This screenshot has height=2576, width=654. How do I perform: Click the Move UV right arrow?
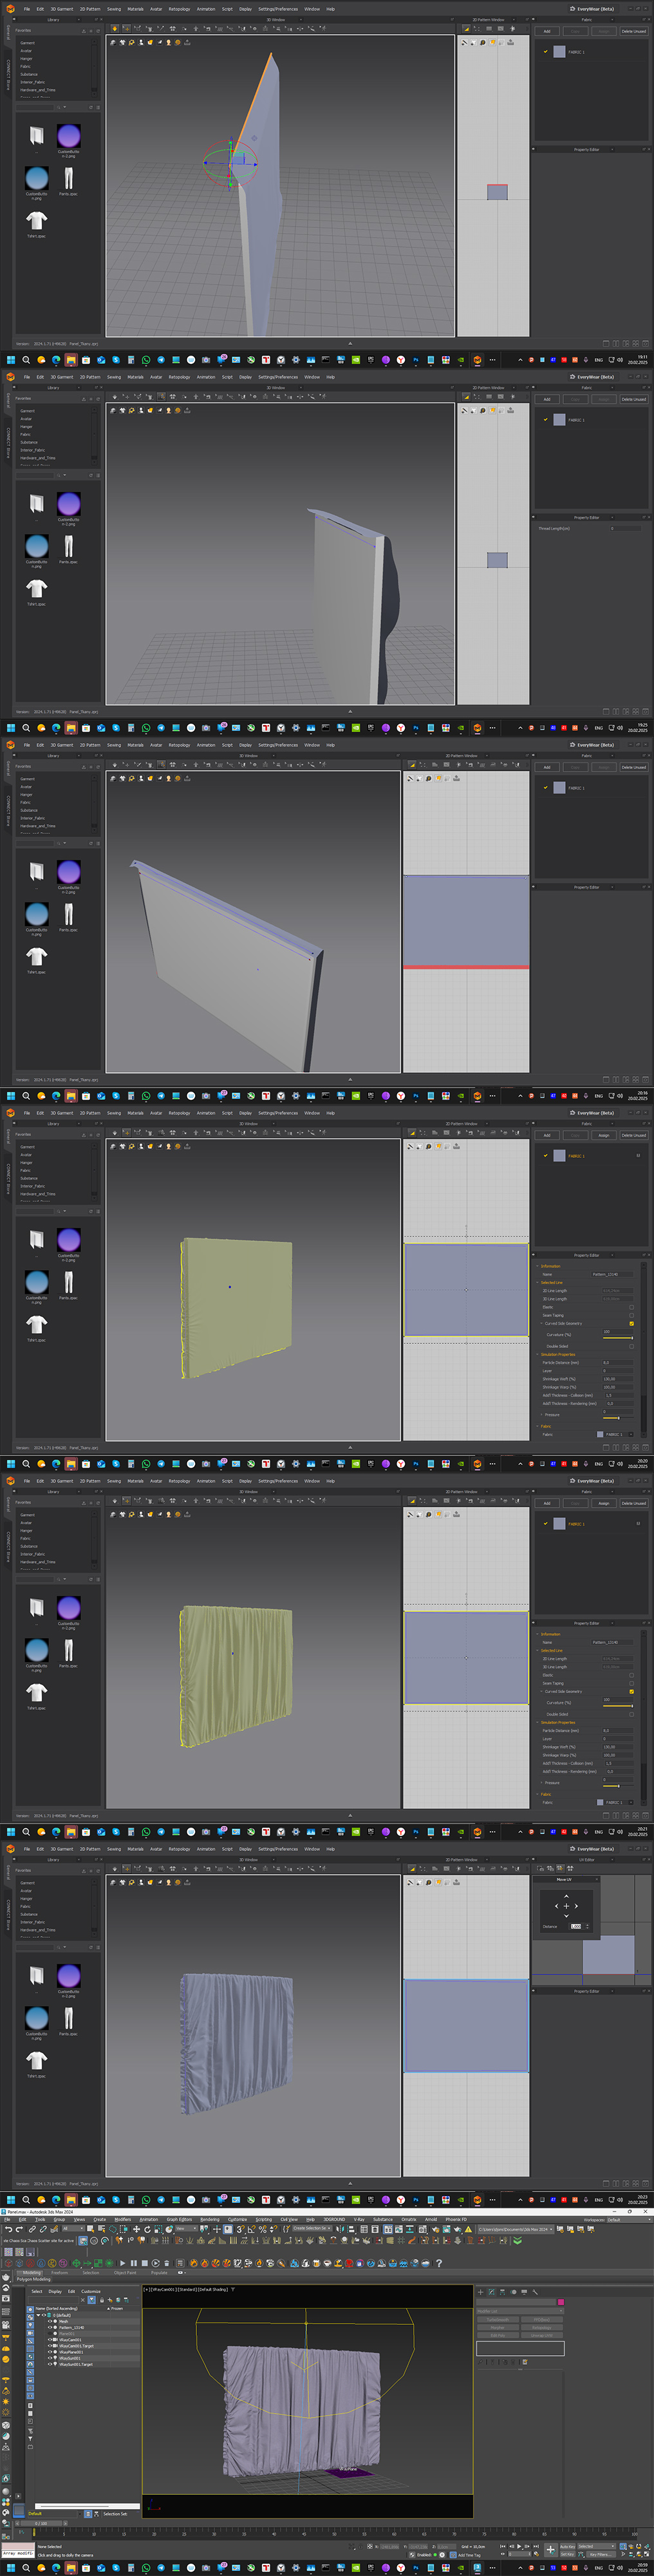[576, 1906]
